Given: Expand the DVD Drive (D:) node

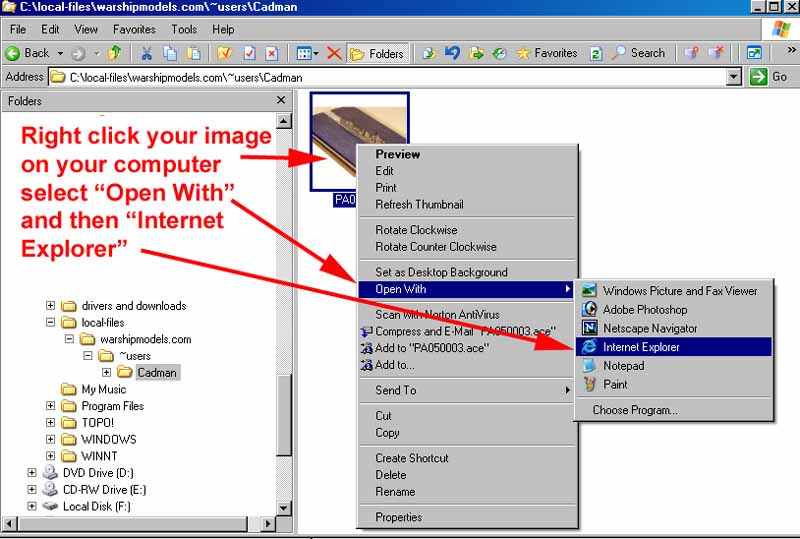Looking at the screenshot, I should click(32, 473).
